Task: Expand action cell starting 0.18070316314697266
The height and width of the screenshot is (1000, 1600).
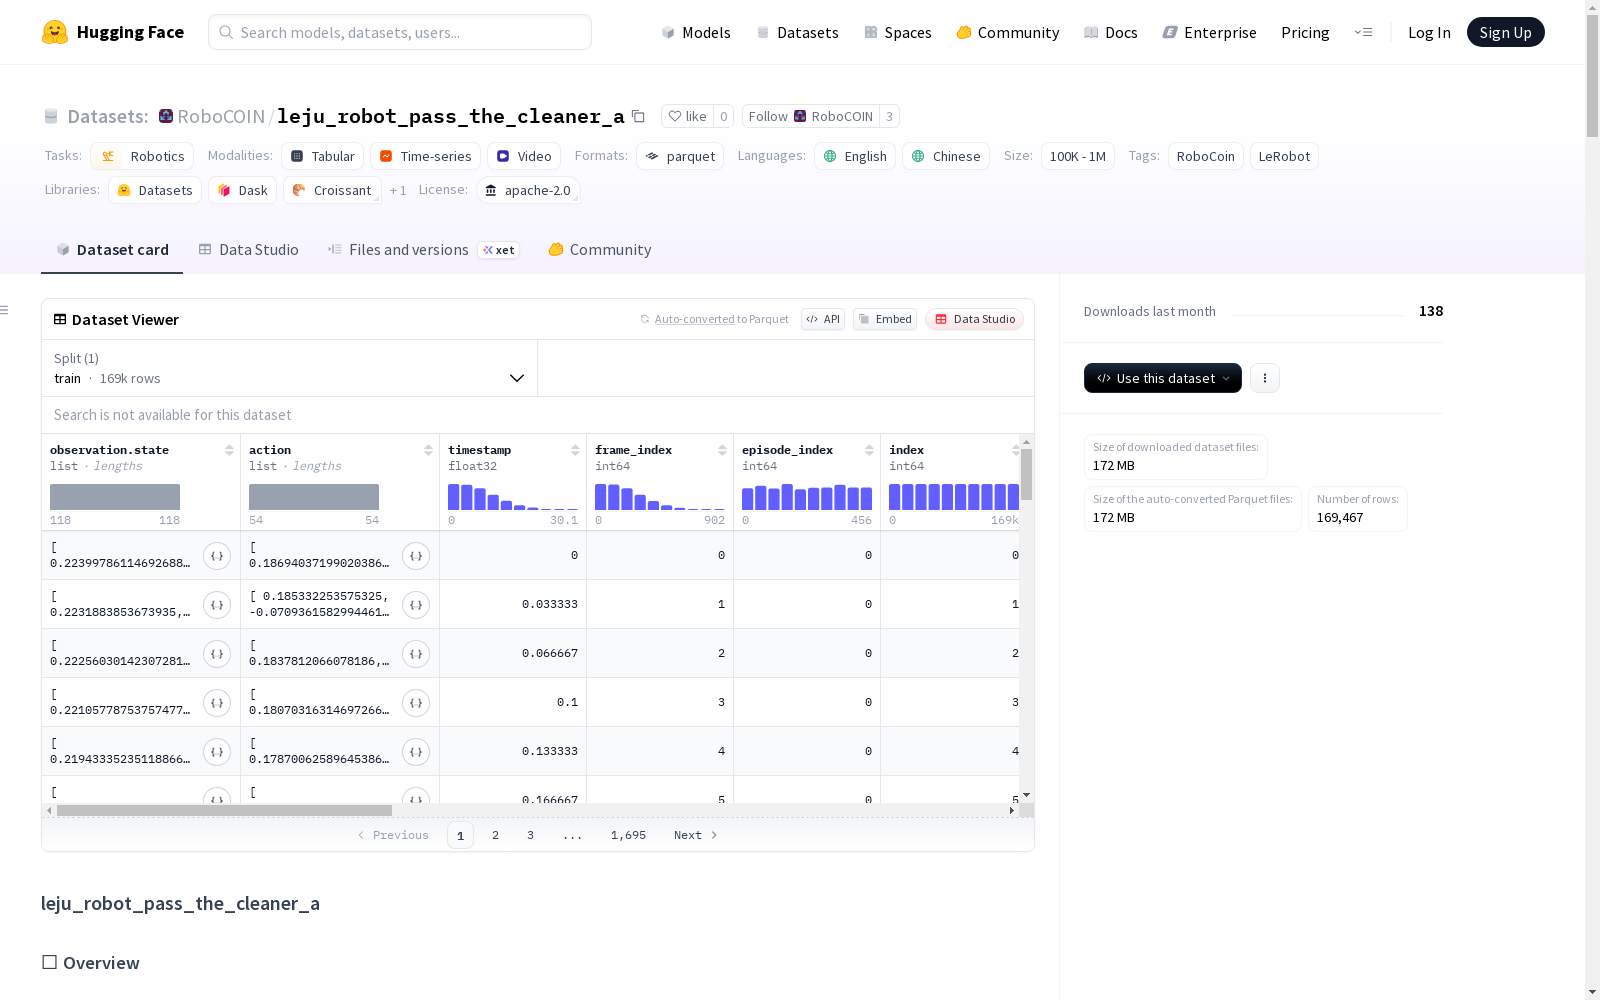Action: click(416, 703)
